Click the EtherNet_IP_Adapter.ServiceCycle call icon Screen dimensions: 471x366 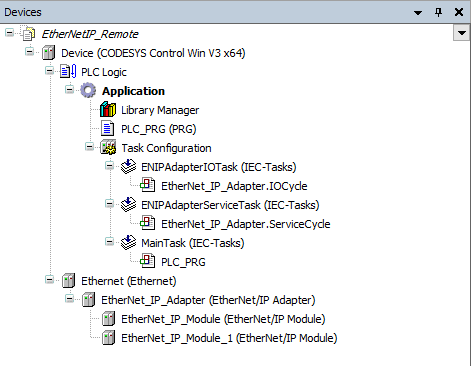coord(148,223)
